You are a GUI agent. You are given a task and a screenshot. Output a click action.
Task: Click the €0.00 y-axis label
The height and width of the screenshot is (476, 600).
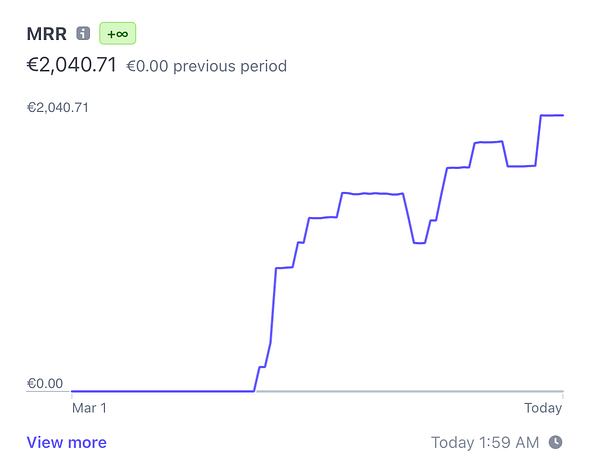click(x=44, y=384)
